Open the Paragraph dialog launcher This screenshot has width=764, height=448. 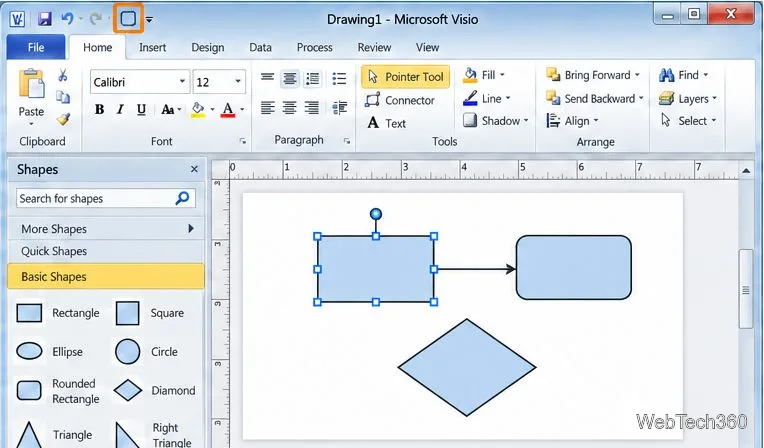[x=347, y=141]
